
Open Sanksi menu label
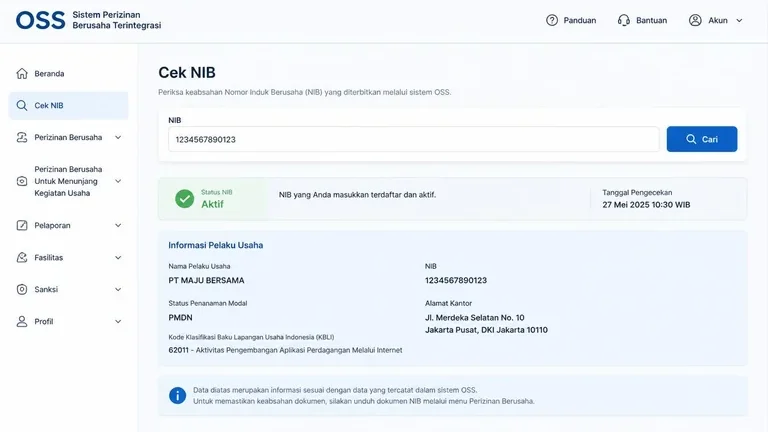[x=46, y=289]
